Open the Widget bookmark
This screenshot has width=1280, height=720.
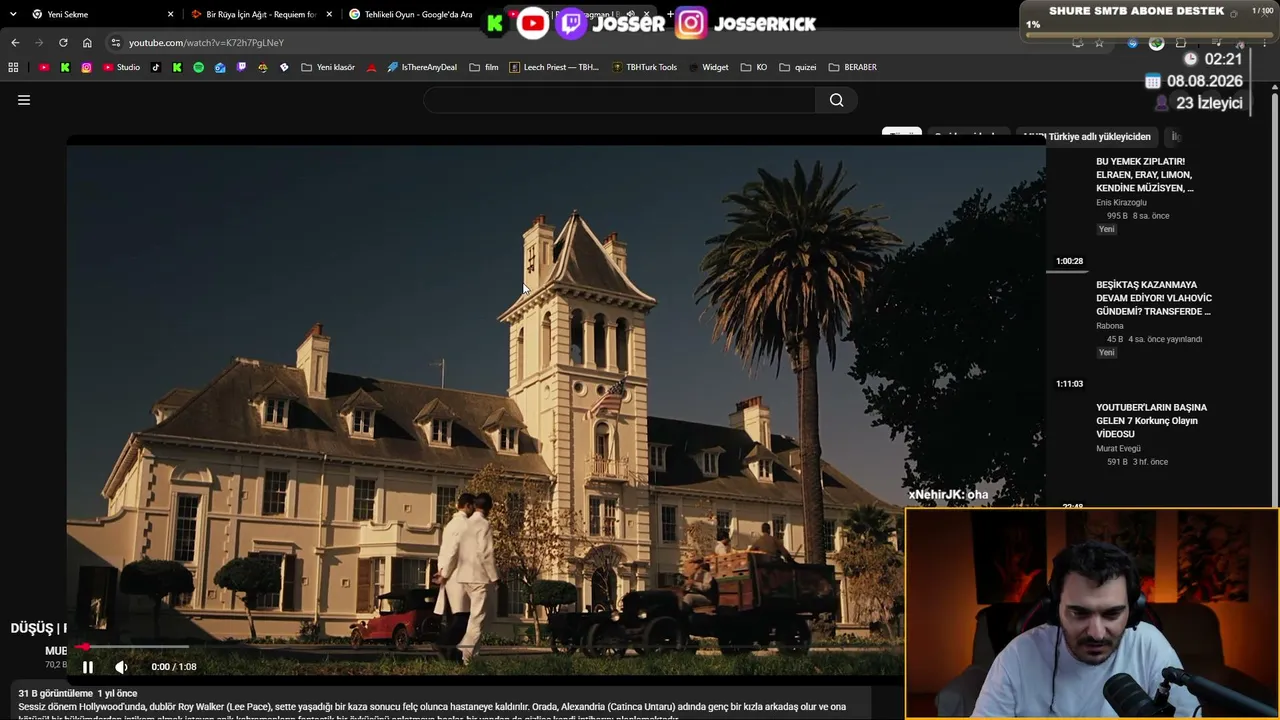tap(708, 67)
